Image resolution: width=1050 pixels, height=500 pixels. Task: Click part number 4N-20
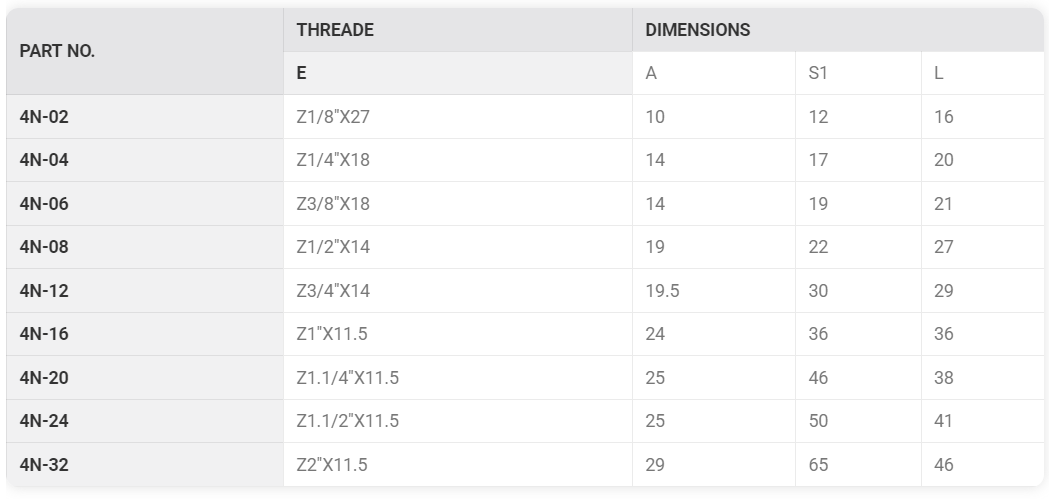coord(44,378)
